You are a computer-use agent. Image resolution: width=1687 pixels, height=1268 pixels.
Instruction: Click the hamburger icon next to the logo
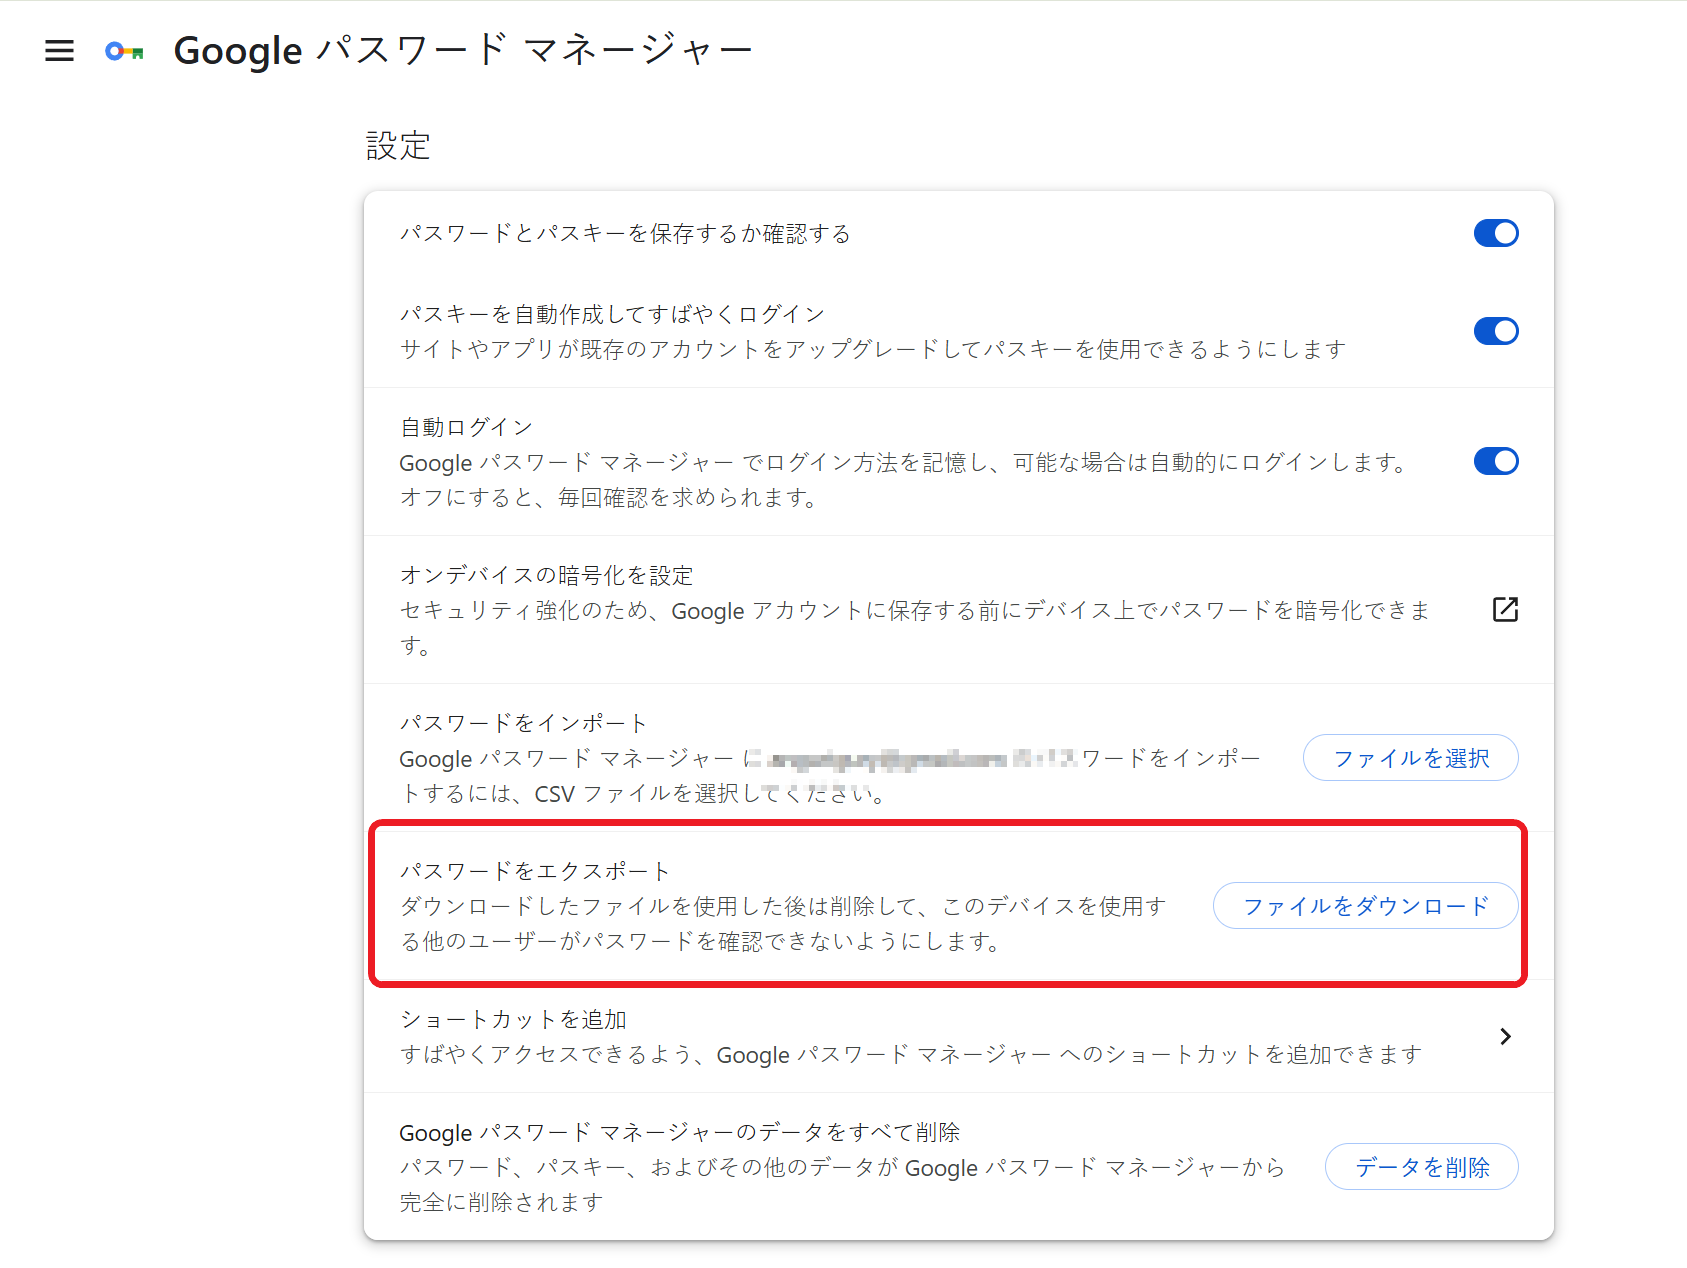pyautogui.click(x=59, y=50)
